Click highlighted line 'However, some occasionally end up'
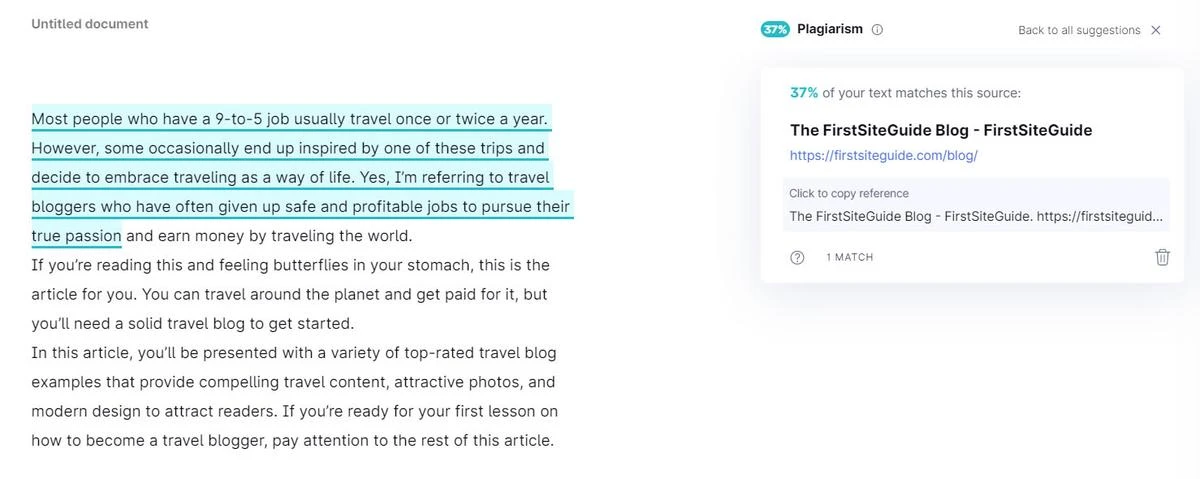Viewport: 1200px width, 479px height. click(288, 148)
